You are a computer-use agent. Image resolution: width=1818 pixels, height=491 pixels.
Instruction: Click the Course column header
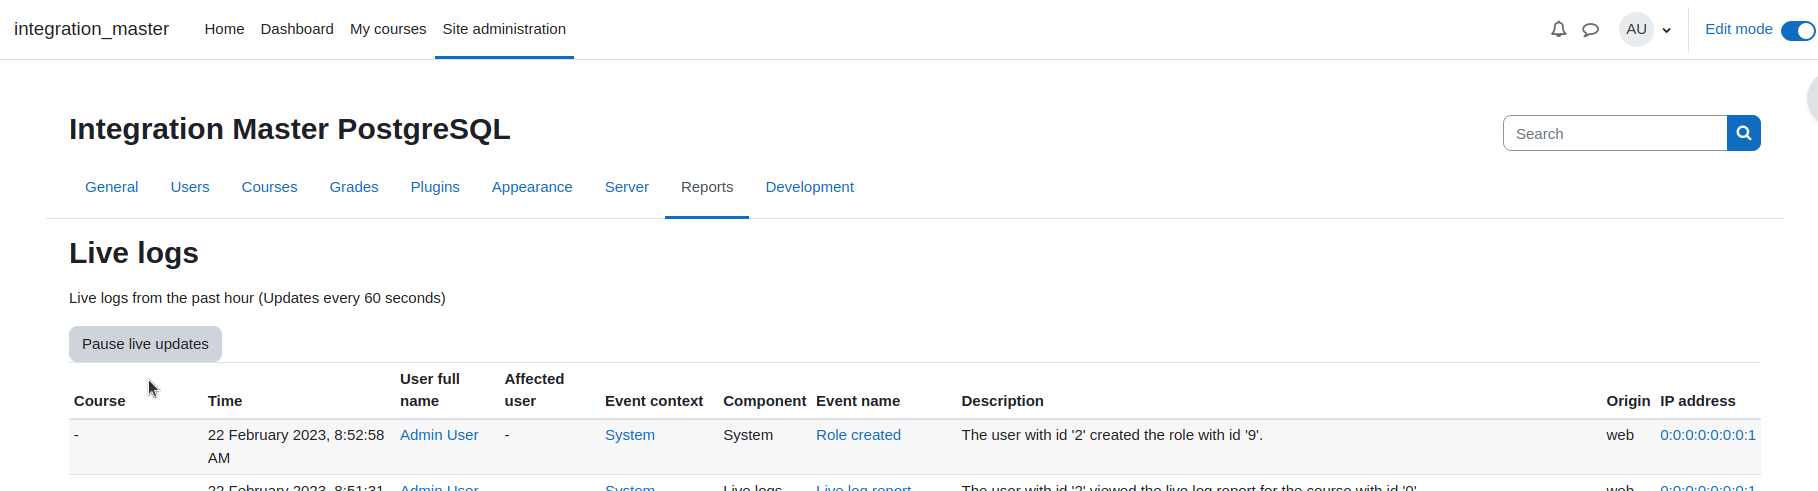pyautogui.click(x=100, y=401)
